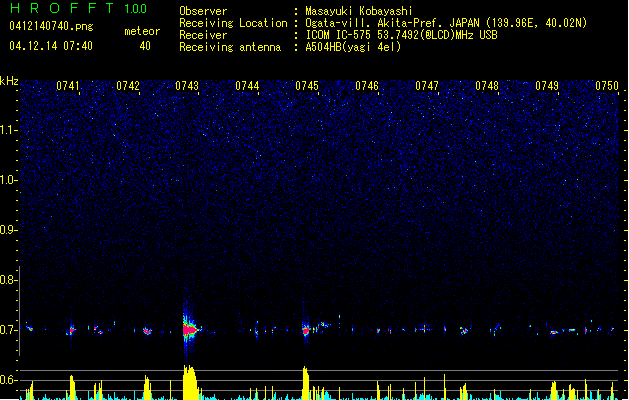
Task: Click the 0.7 frequency axis label
Action: click(8, 330)
